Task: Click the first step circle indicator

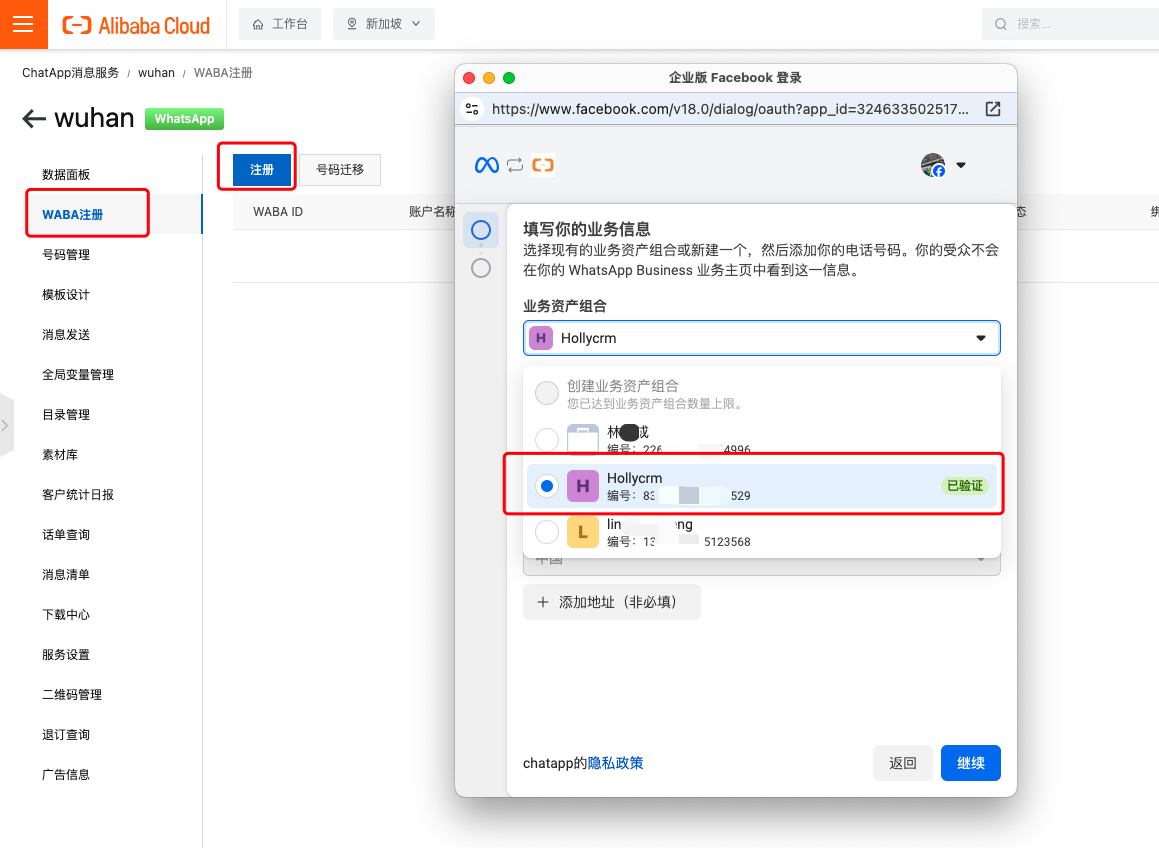Action: (x=480, y=230)
